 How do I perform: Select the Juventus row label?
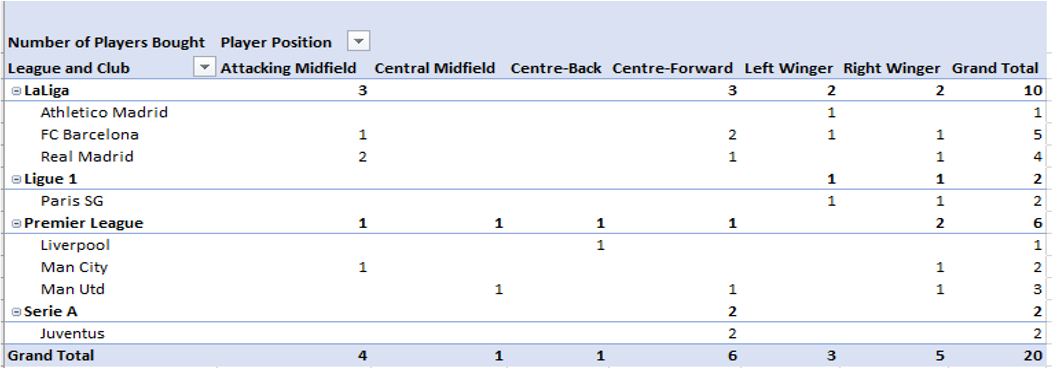(72, 333)
